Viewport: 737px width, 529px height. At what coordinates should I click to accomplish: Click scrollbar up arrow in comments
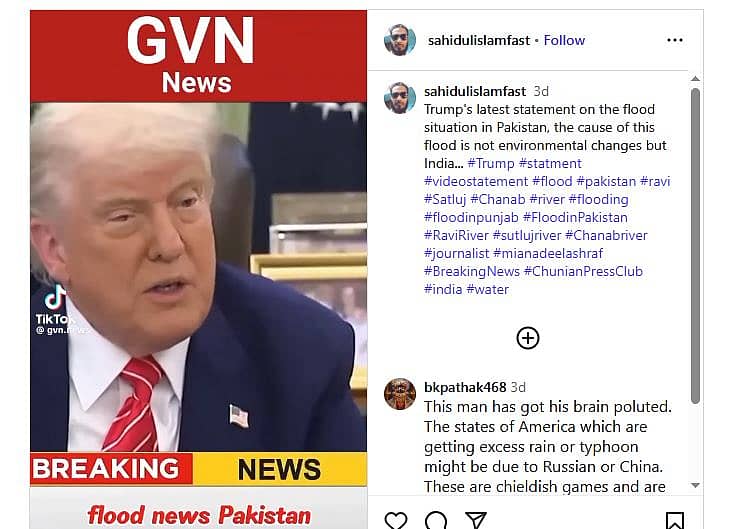(695, 79)
